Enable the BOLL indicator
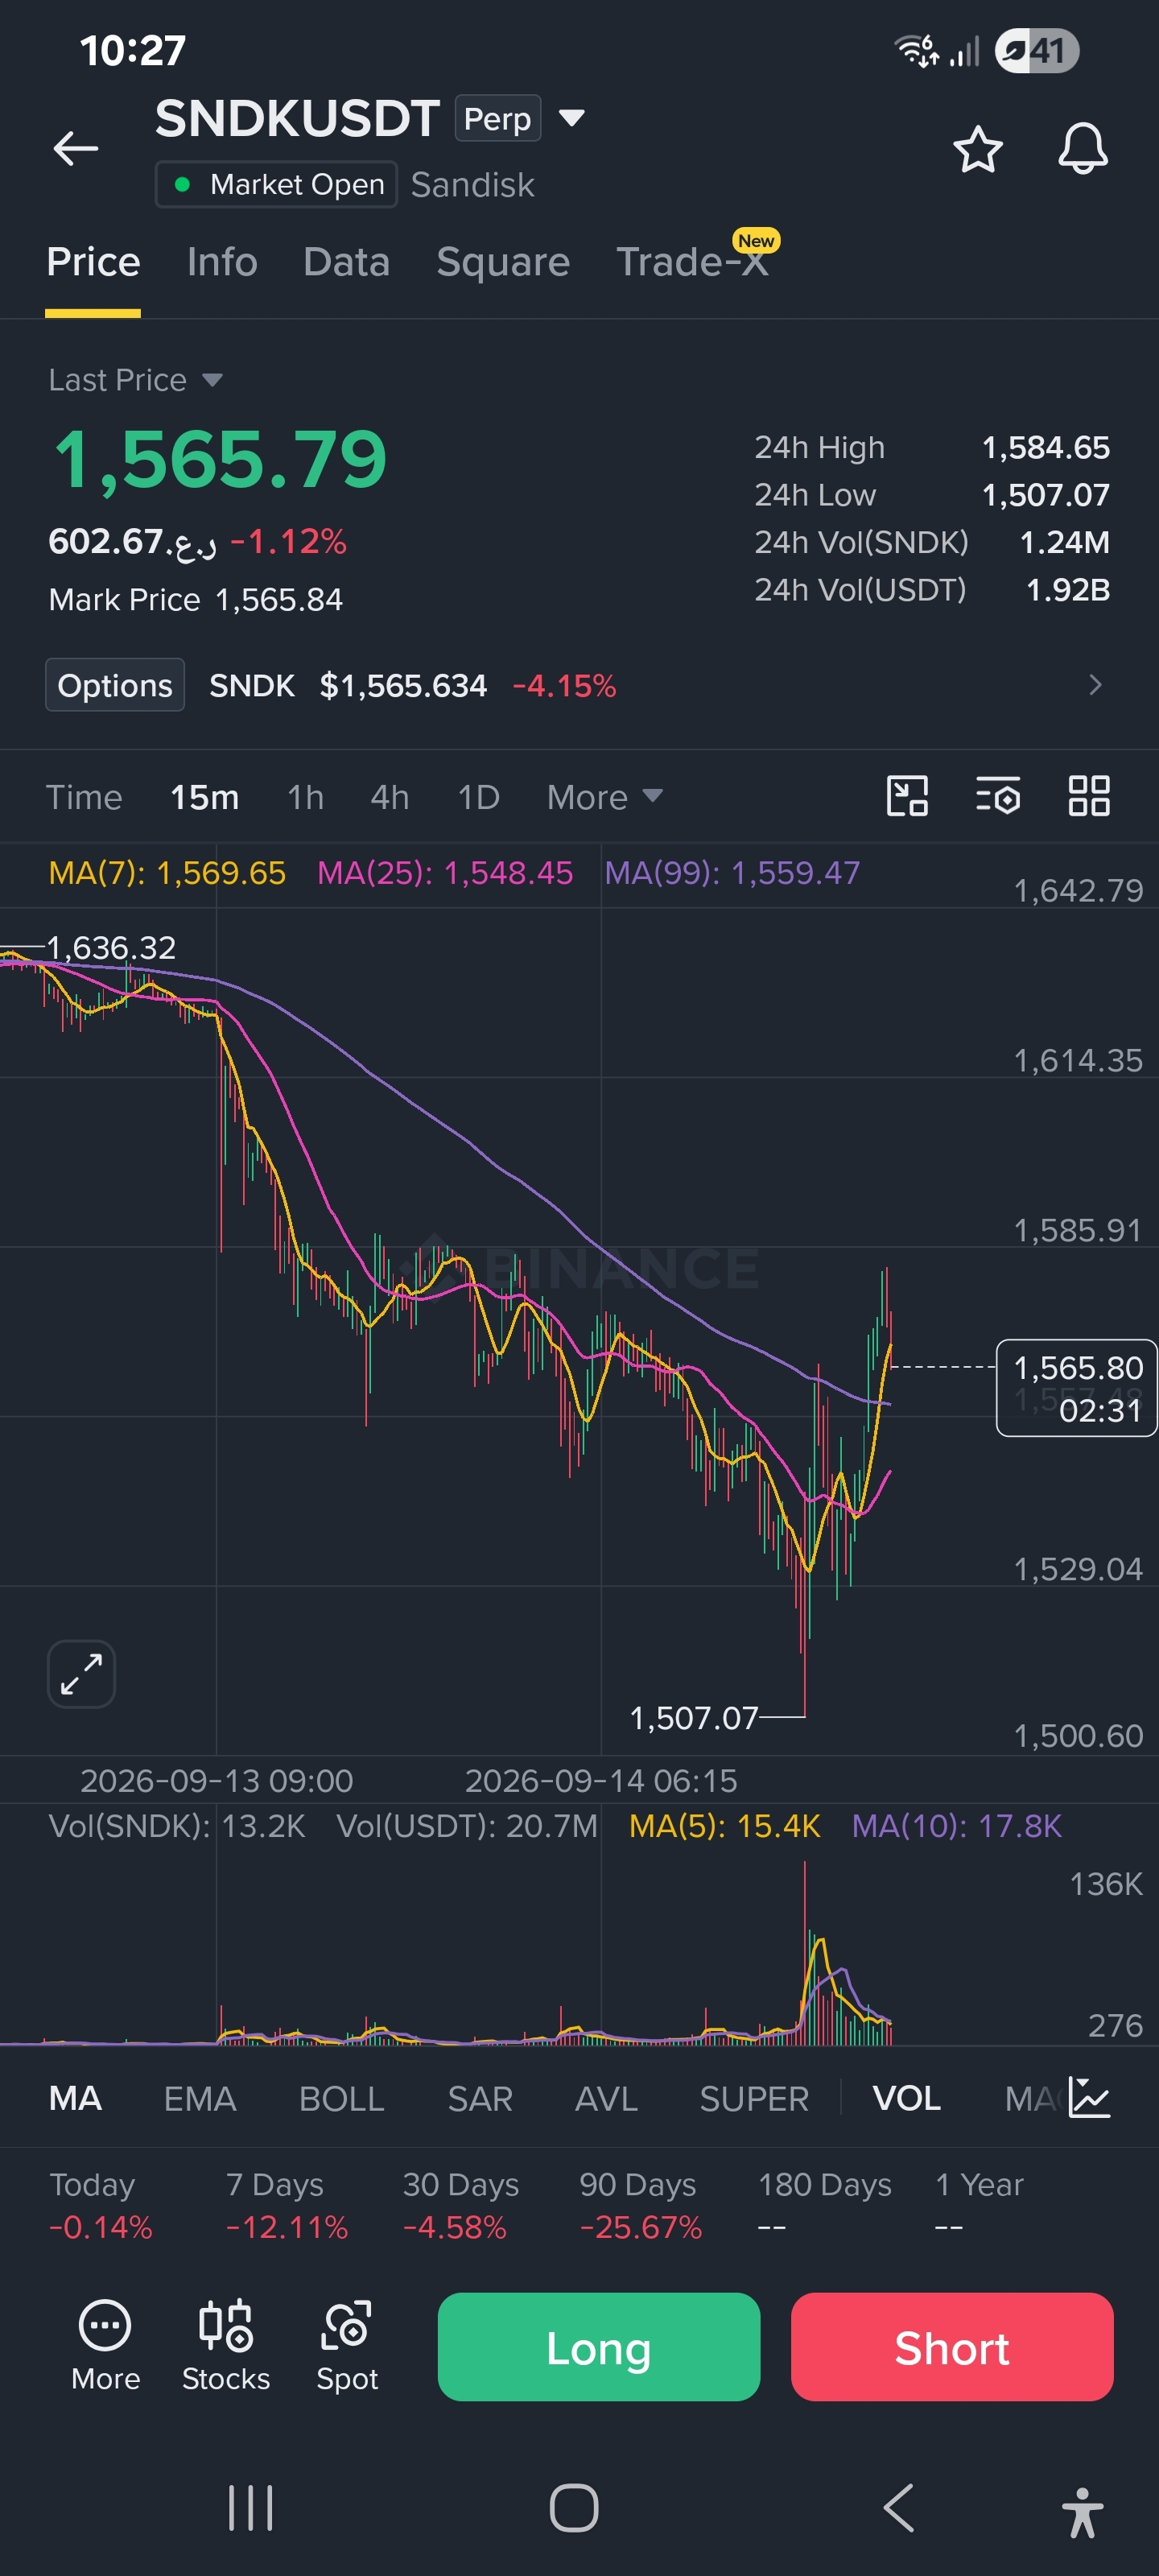1159x2576 pixels. pyautogui.click(x=342, y=2098)
